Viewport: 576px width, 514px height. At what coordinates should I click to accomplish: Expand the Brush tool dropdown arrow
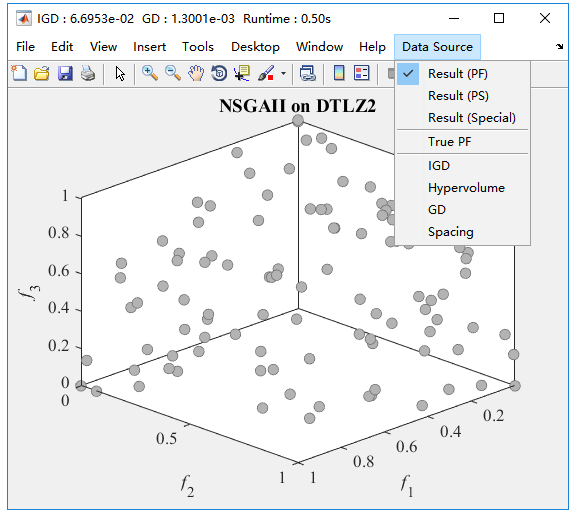tap(283, 73)
